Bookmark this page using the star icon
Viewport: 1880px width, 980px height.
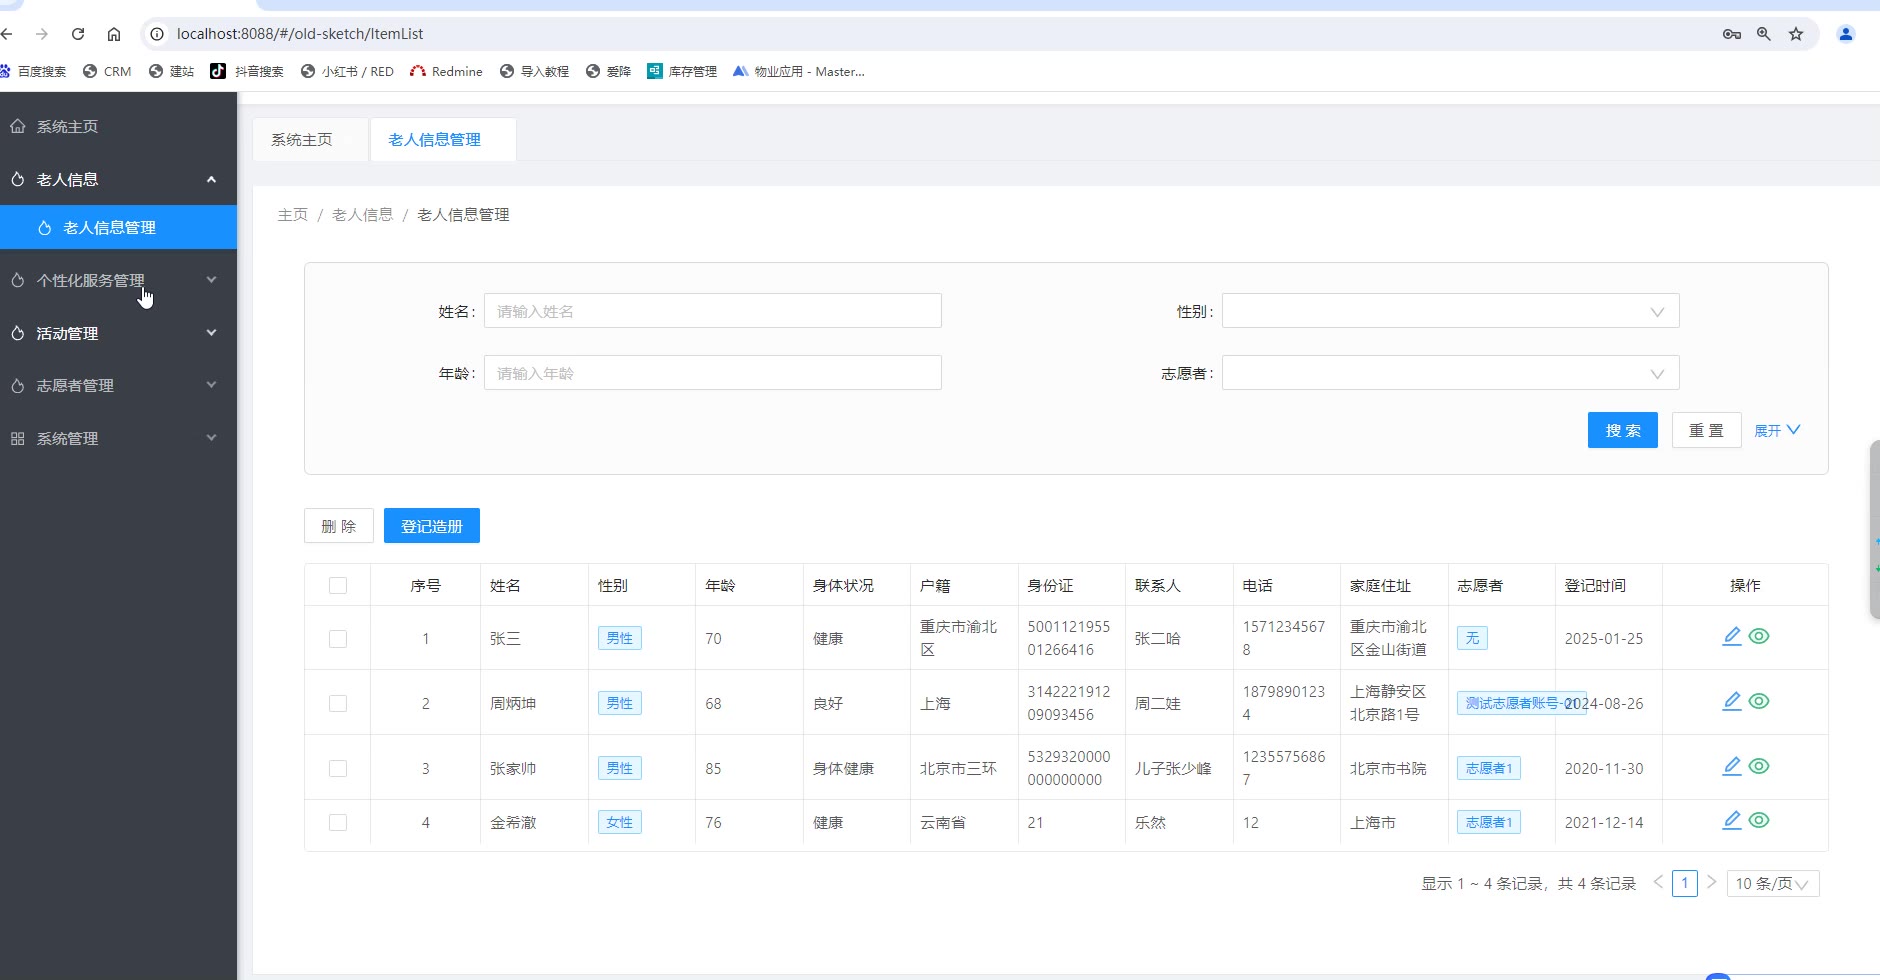coord(1796,34)
